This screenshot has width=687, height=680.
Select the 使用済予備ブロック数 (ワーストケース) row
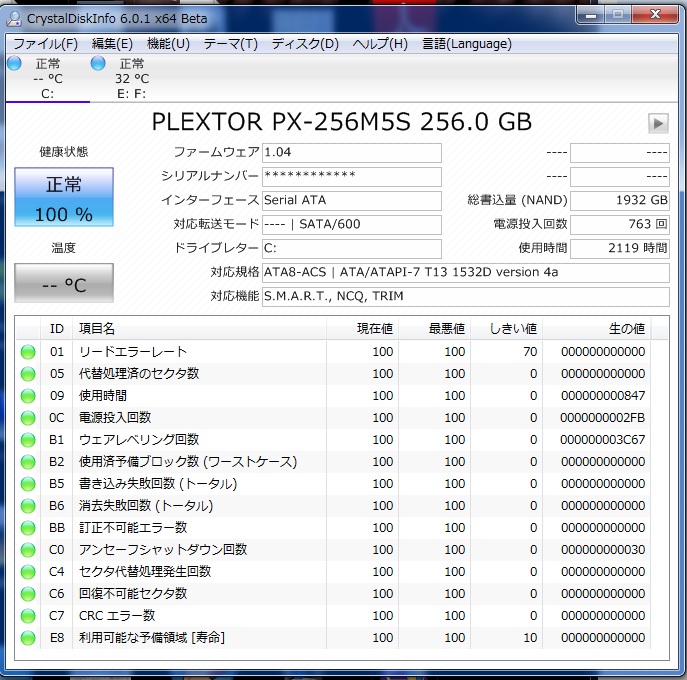(x=333, y=462)
